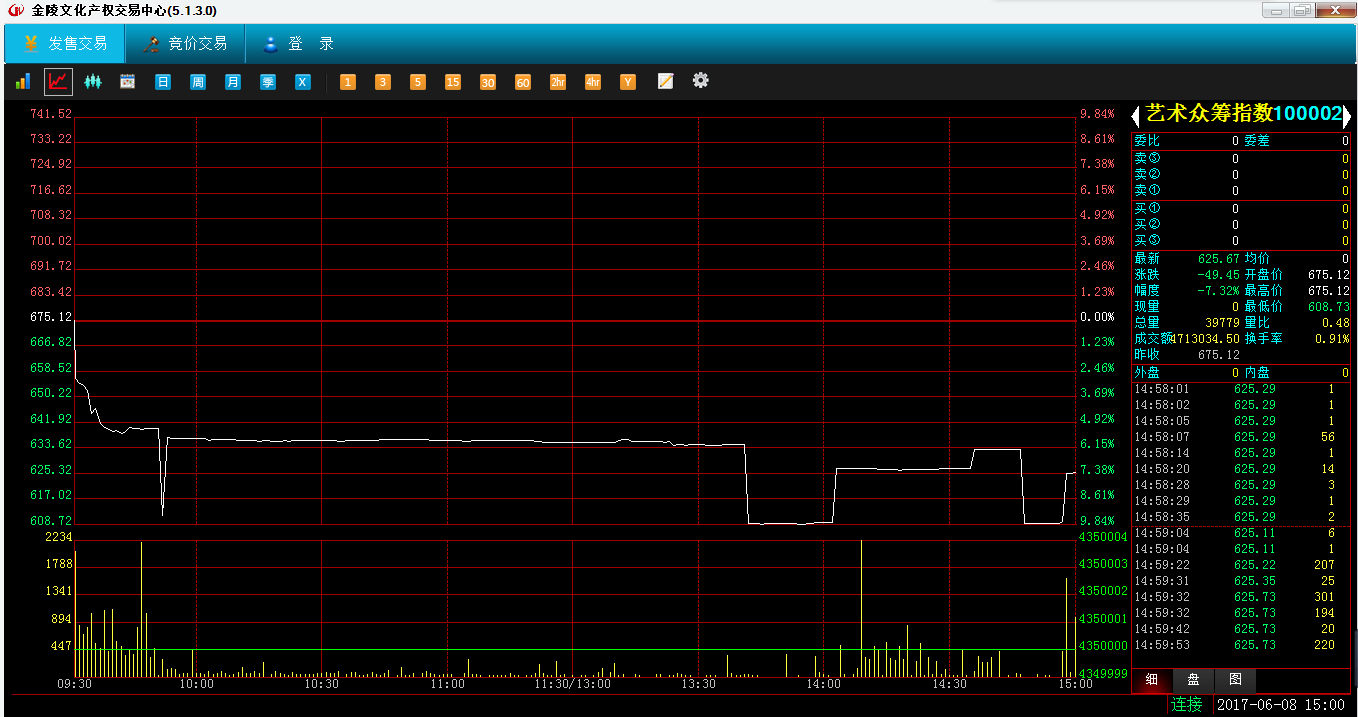Open the calendar icon in toolbar
The height and width of the screenshot is (717, 1358).
(x=127, y=82)
